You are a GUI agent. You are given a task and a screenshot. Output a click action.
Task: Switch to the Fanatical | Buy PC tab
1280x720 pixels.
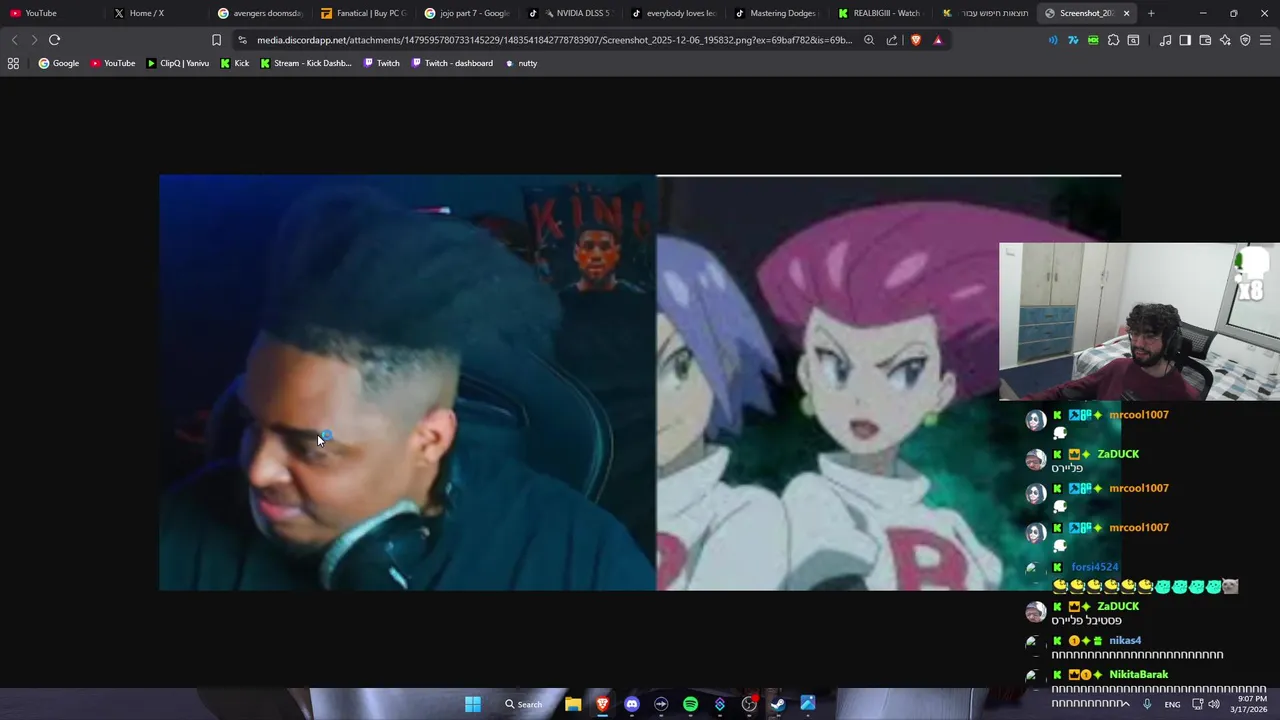coord(363,13)
